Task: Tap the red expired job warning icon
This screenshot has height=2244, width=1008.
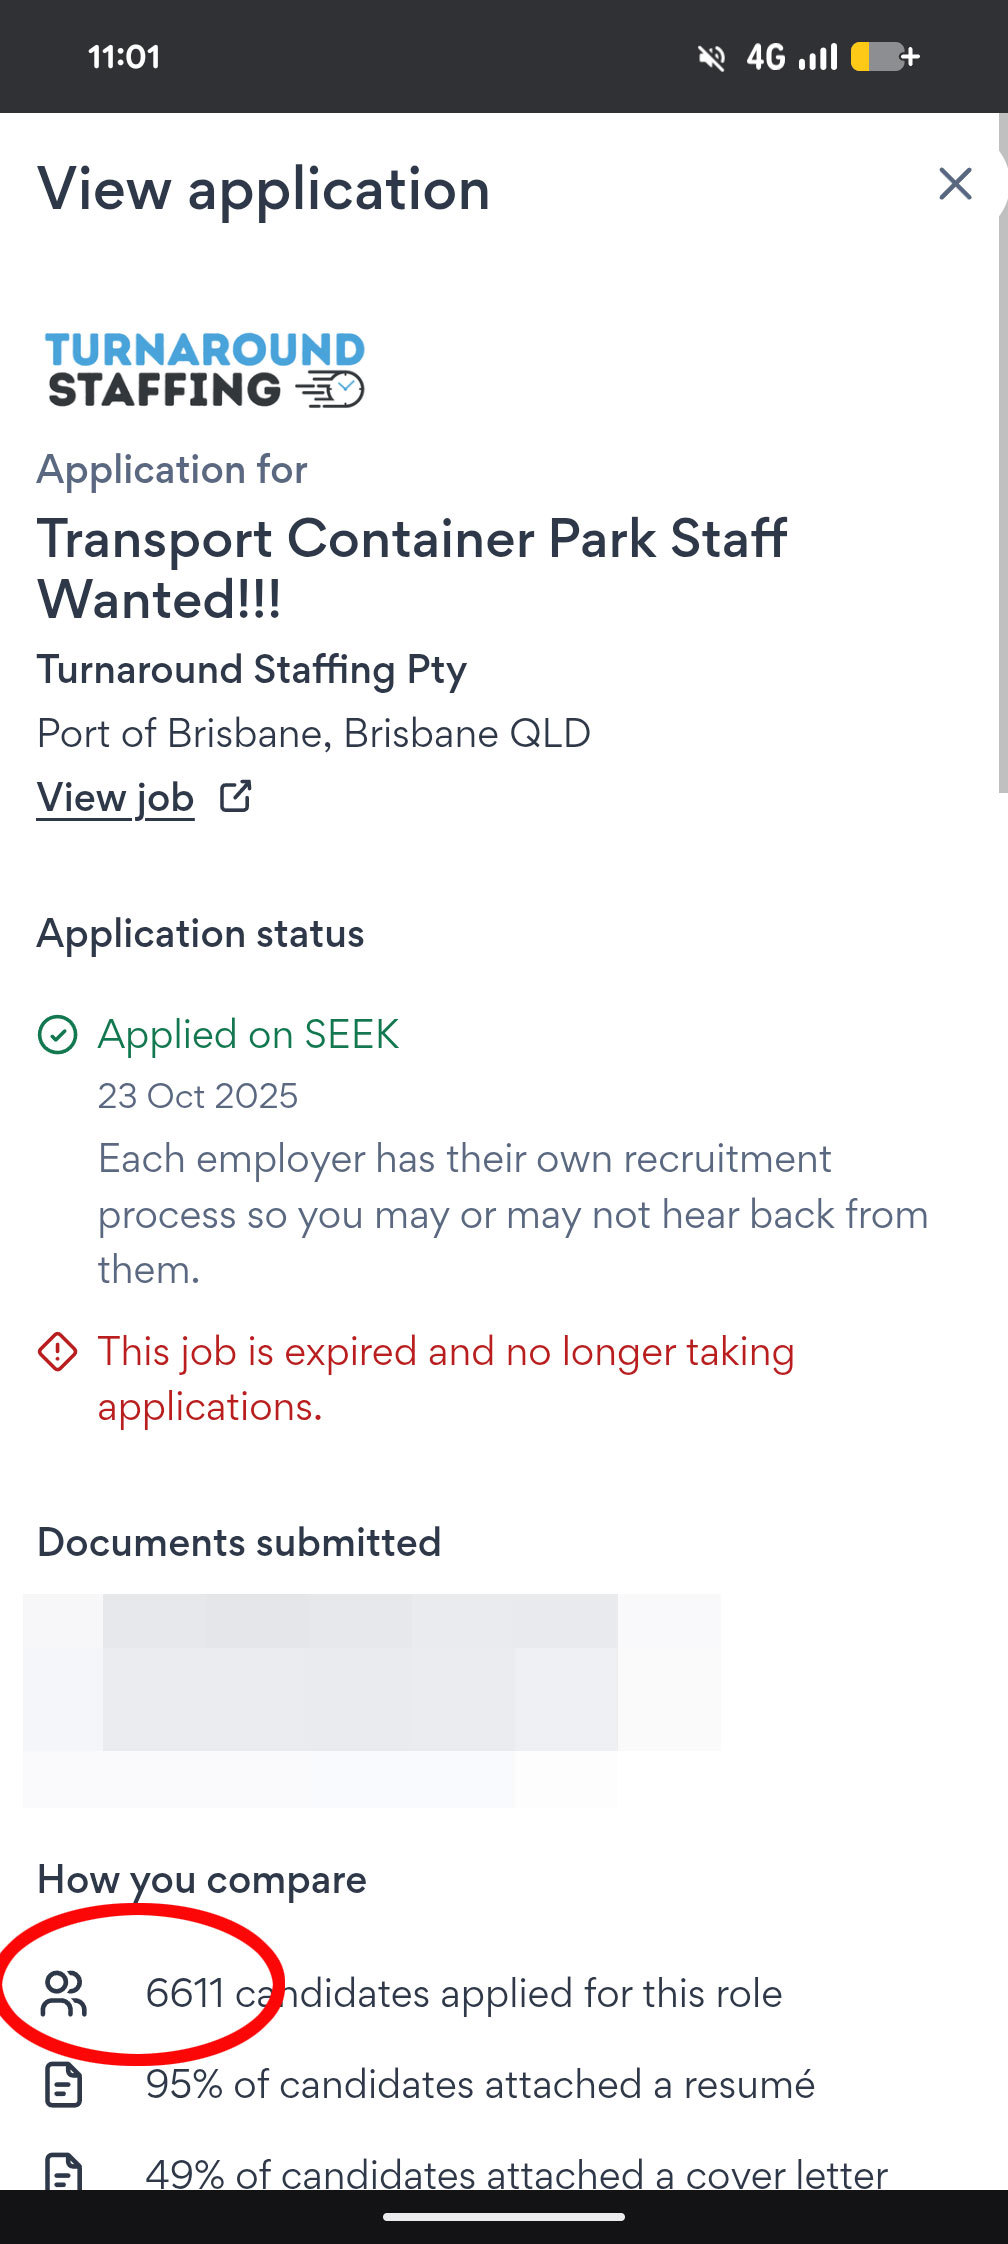Action: click(x=57, y=1352)
